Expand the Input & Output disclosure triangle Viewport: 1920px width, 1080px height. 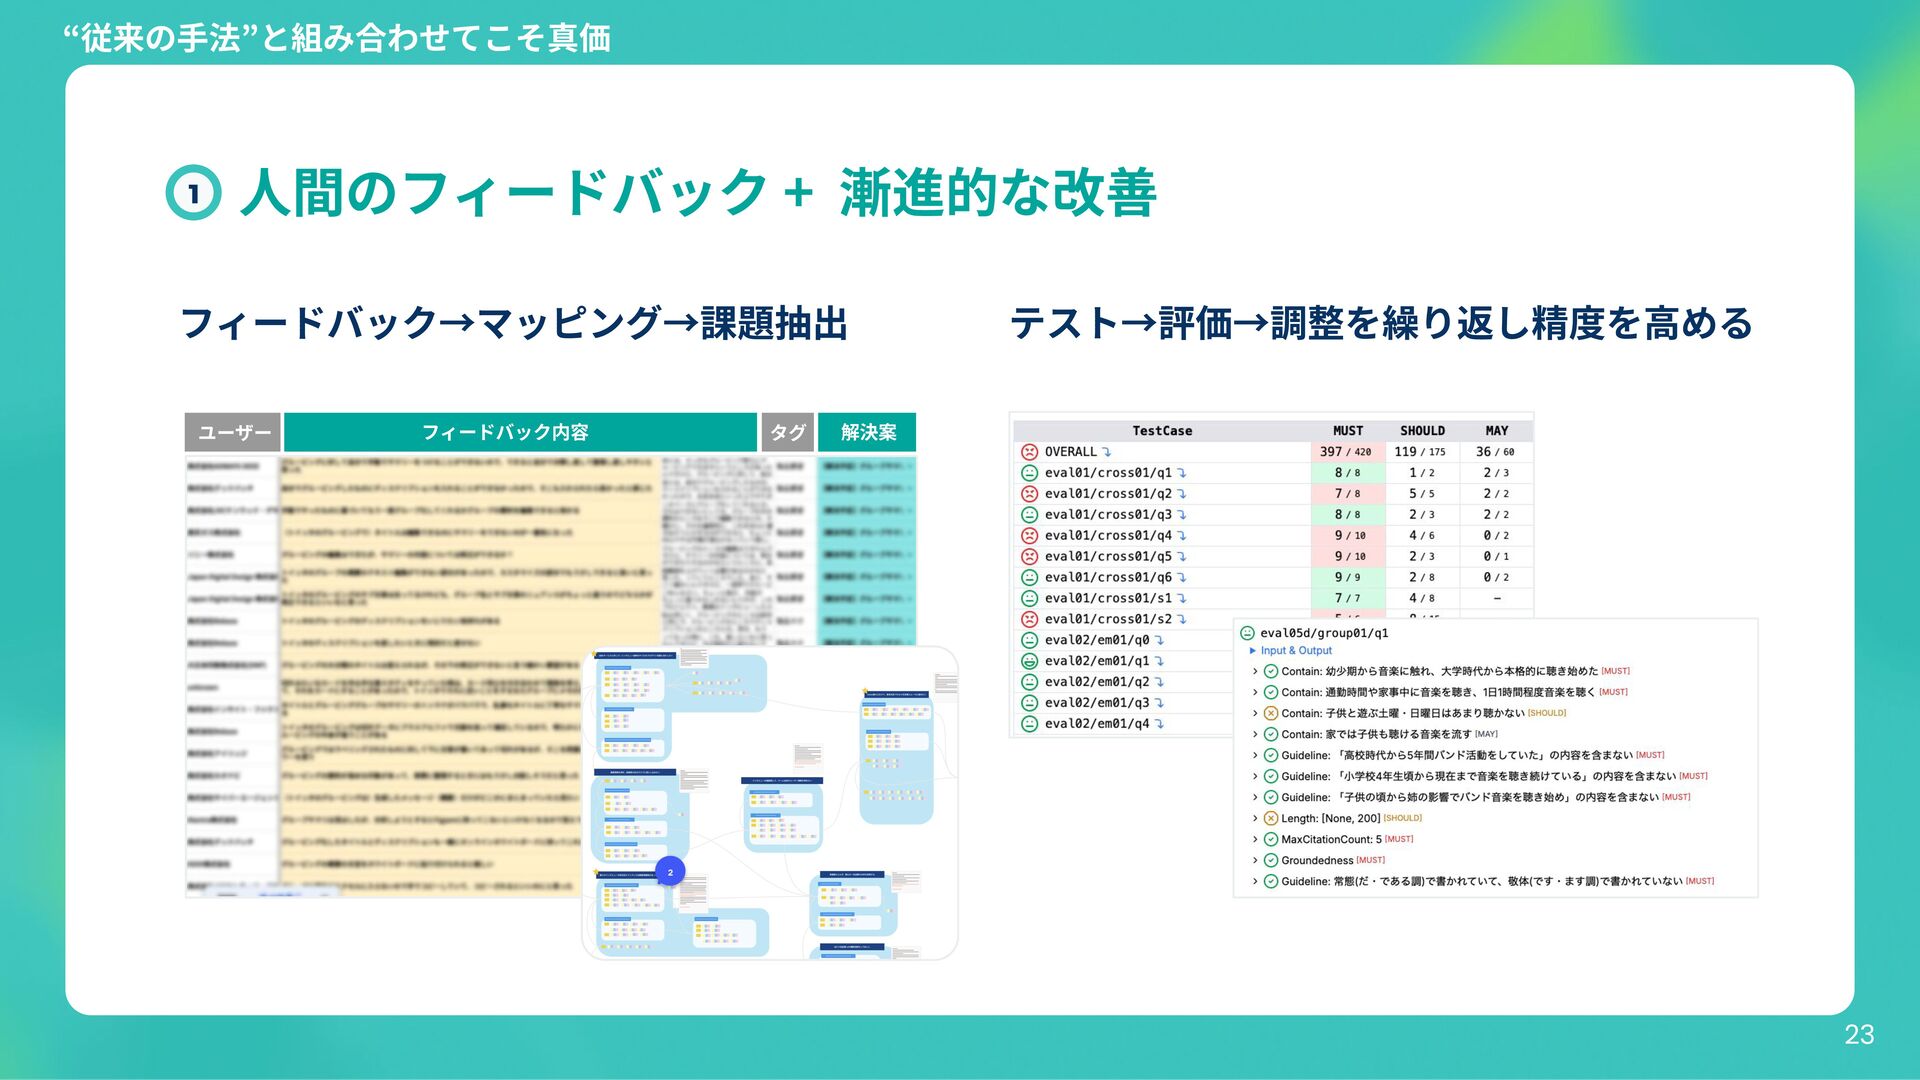(x=1253, y=651)
